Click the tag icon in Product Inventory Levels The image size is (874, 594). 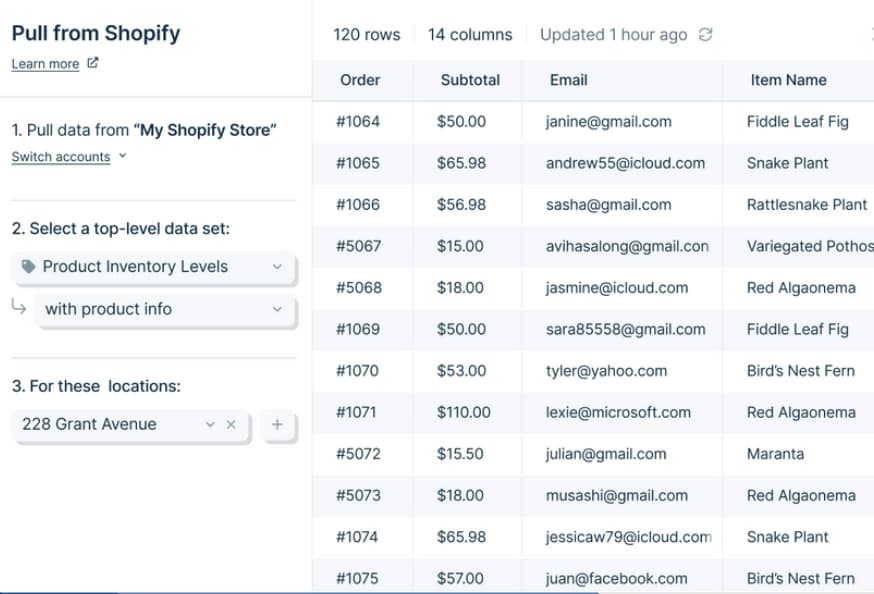[28, 267]
